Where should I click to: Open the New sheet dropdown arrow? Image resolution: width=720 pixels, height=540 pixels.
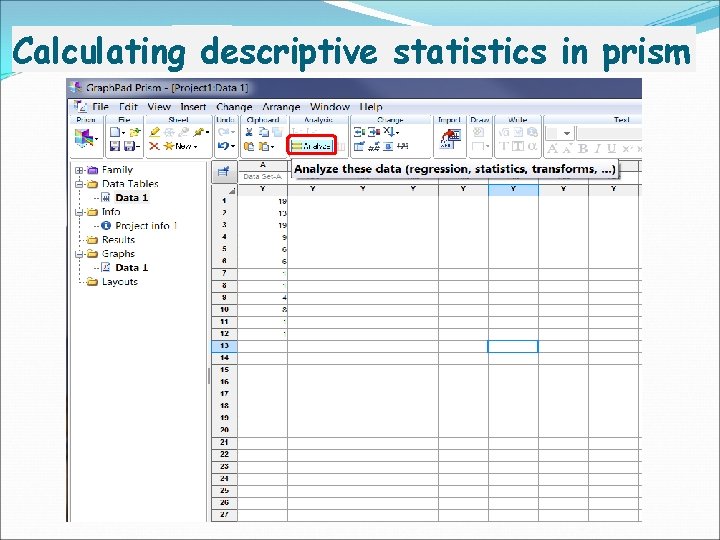pyautogui.click(x=195, y=147)
